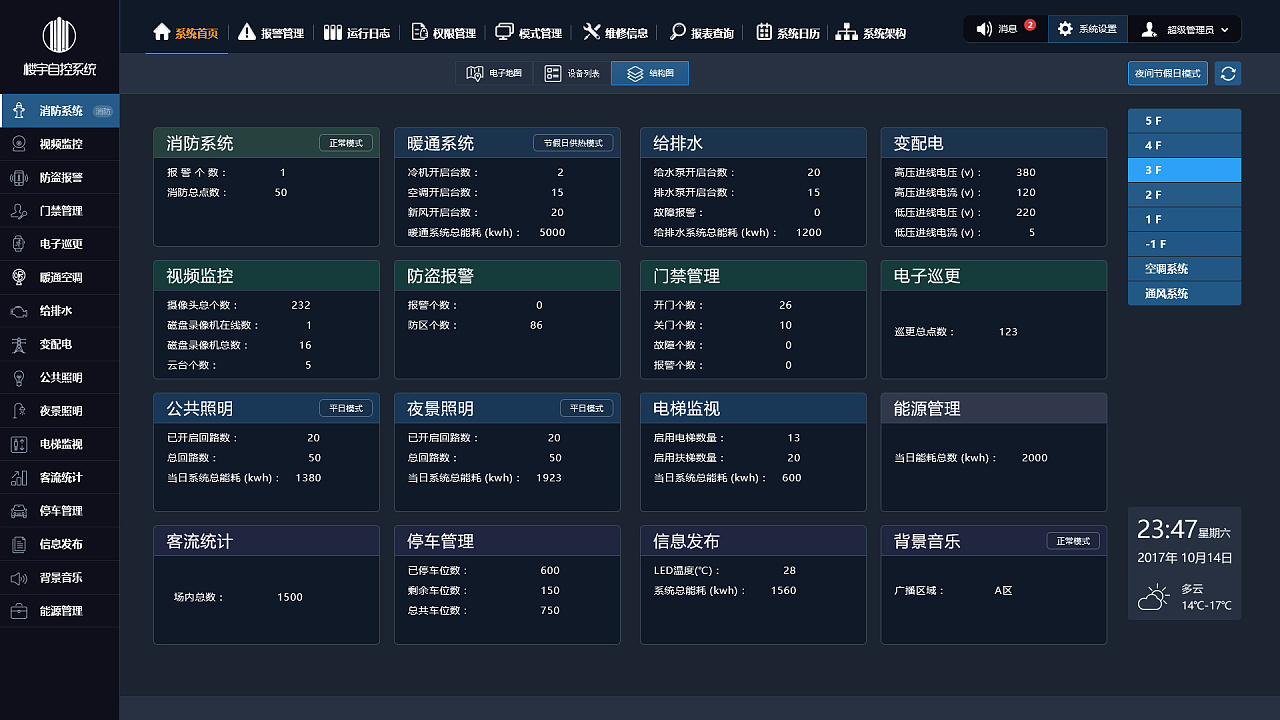Screen dimensions: 1280x720
Task: Toggle 节假日供热模式 on 暖通系统 card
Action: (x=572, y=143)
